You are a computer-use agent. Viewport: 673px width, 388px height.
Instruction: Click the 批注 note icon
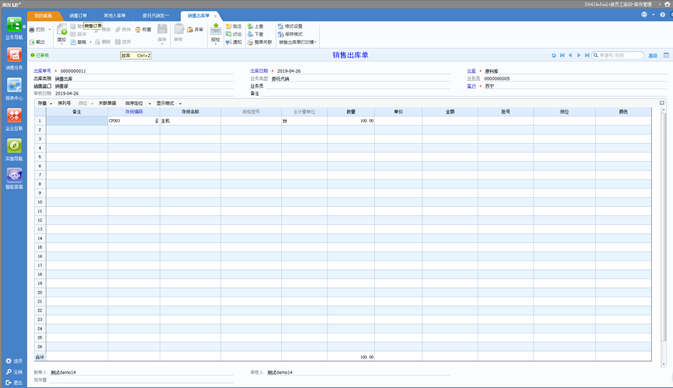[229, 26]
